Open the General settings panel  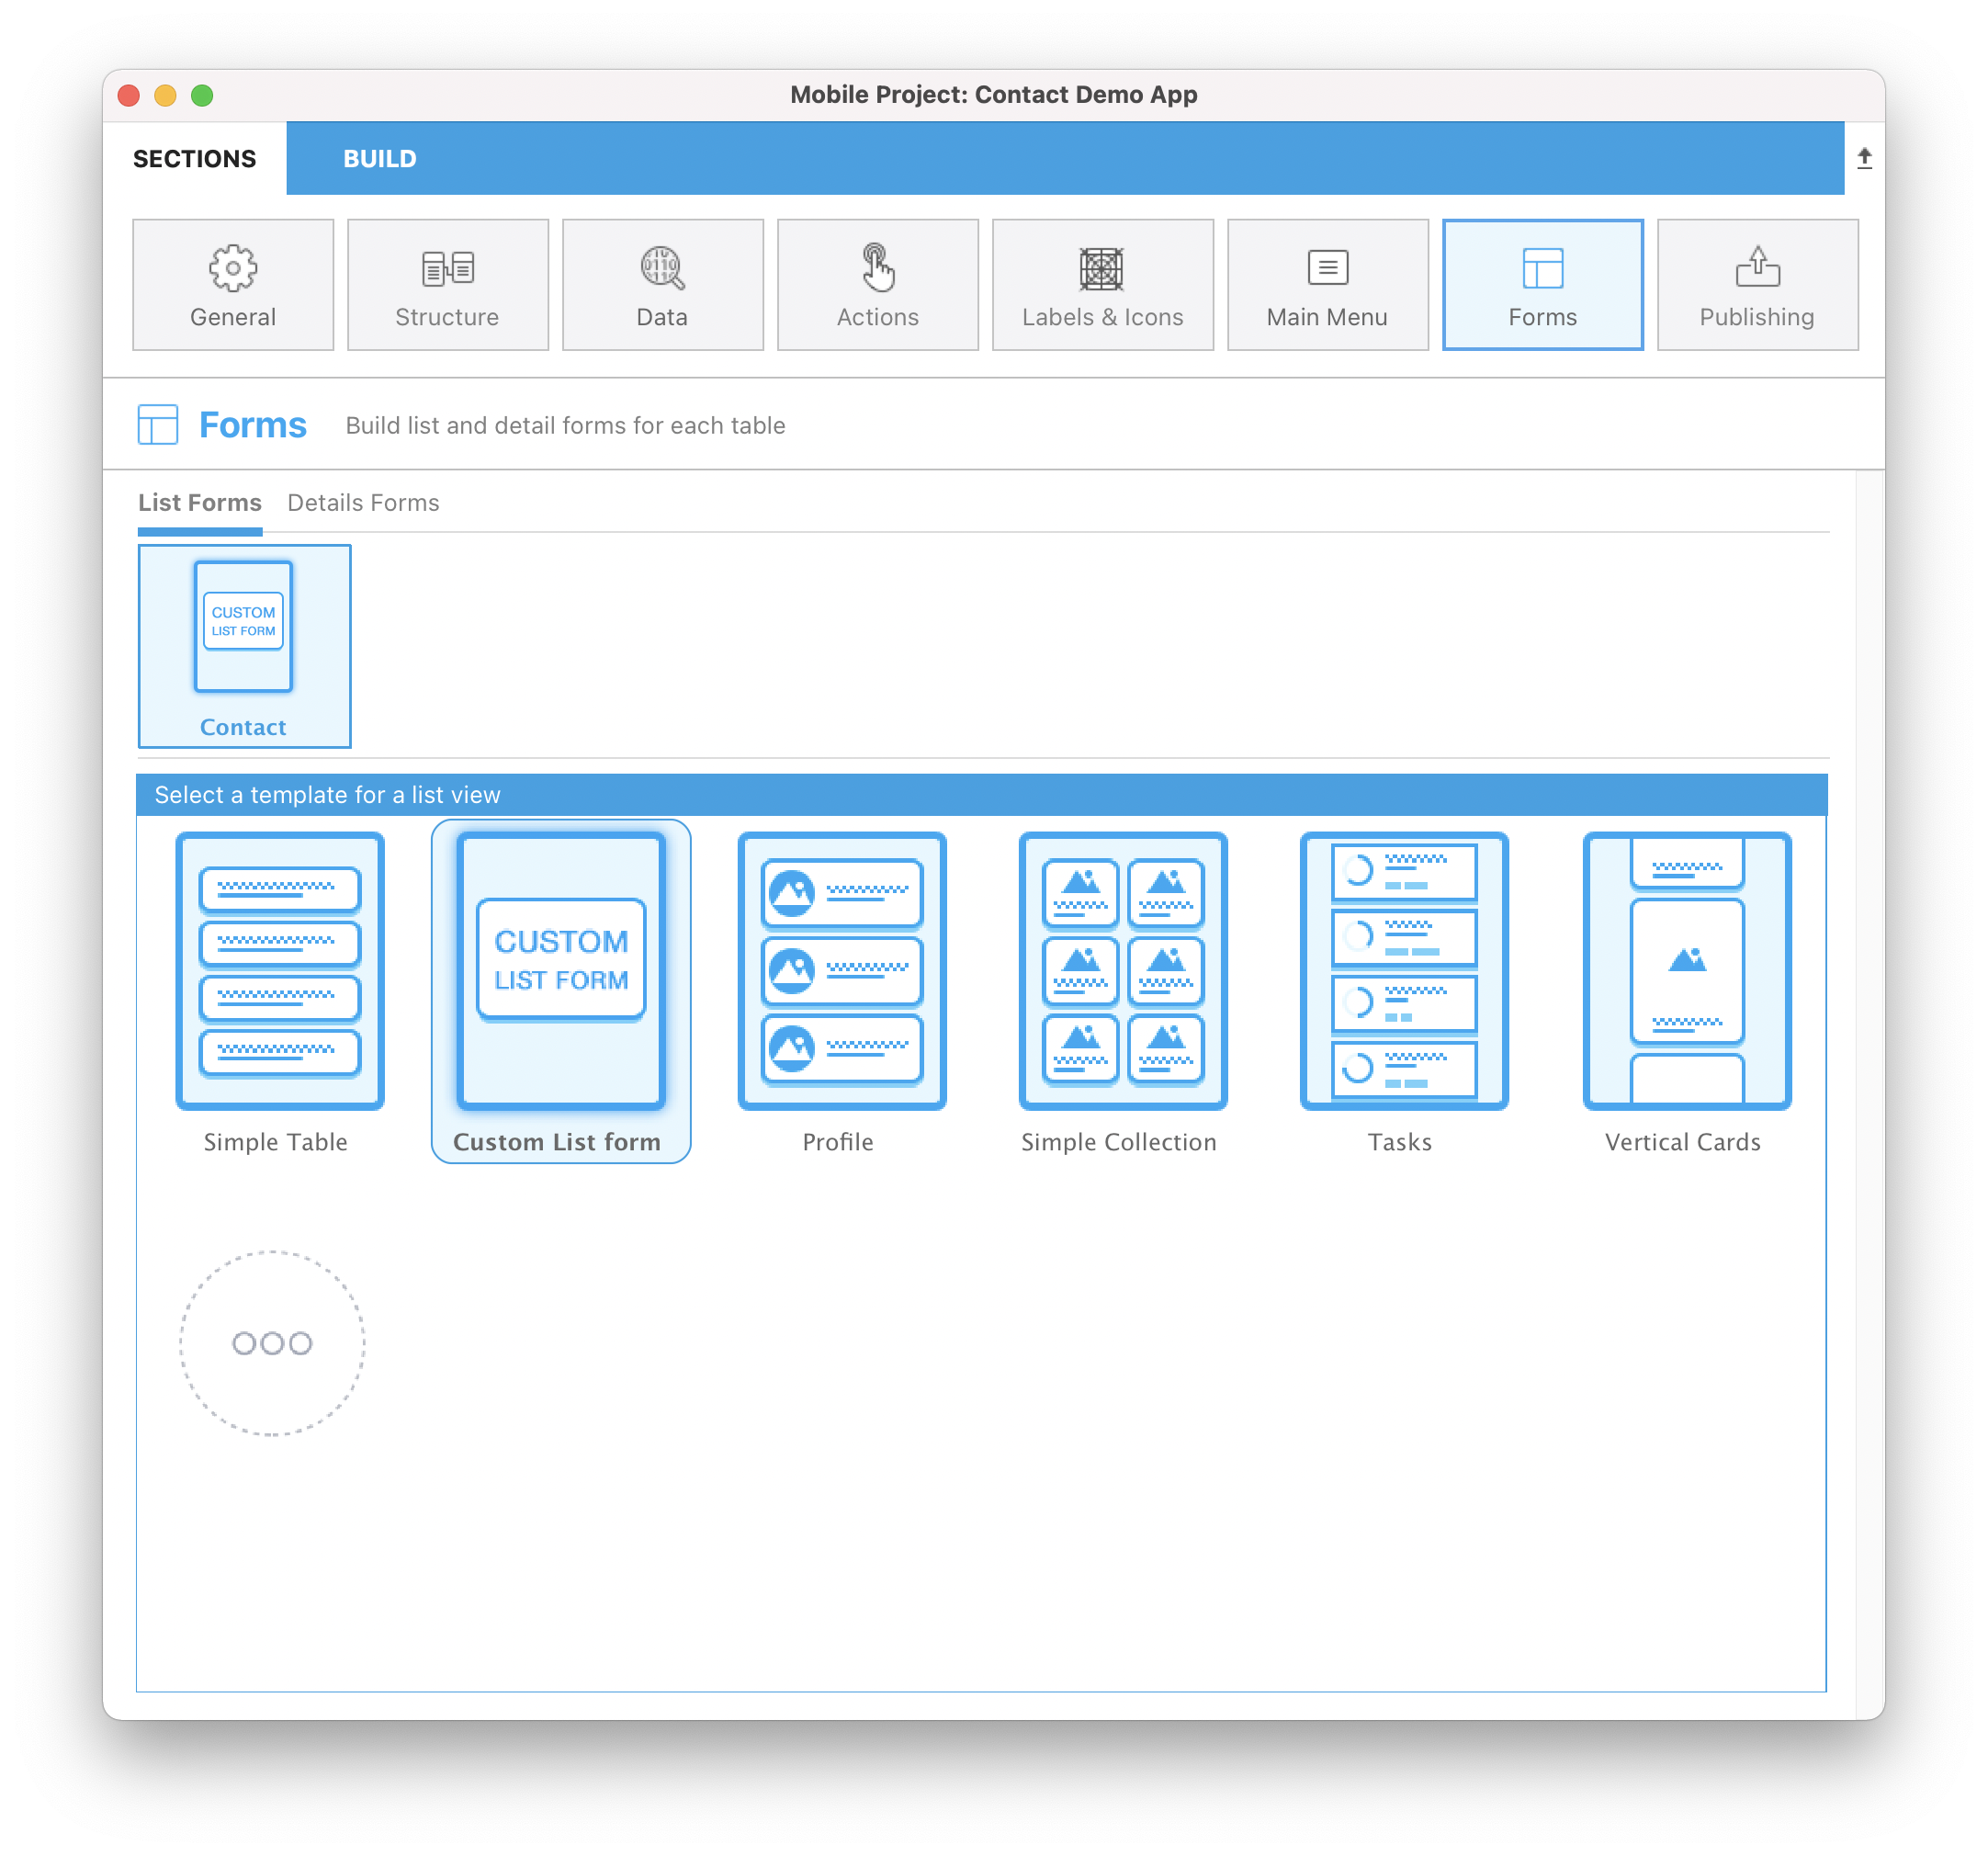pyautogui.click(x=232, y=283)
